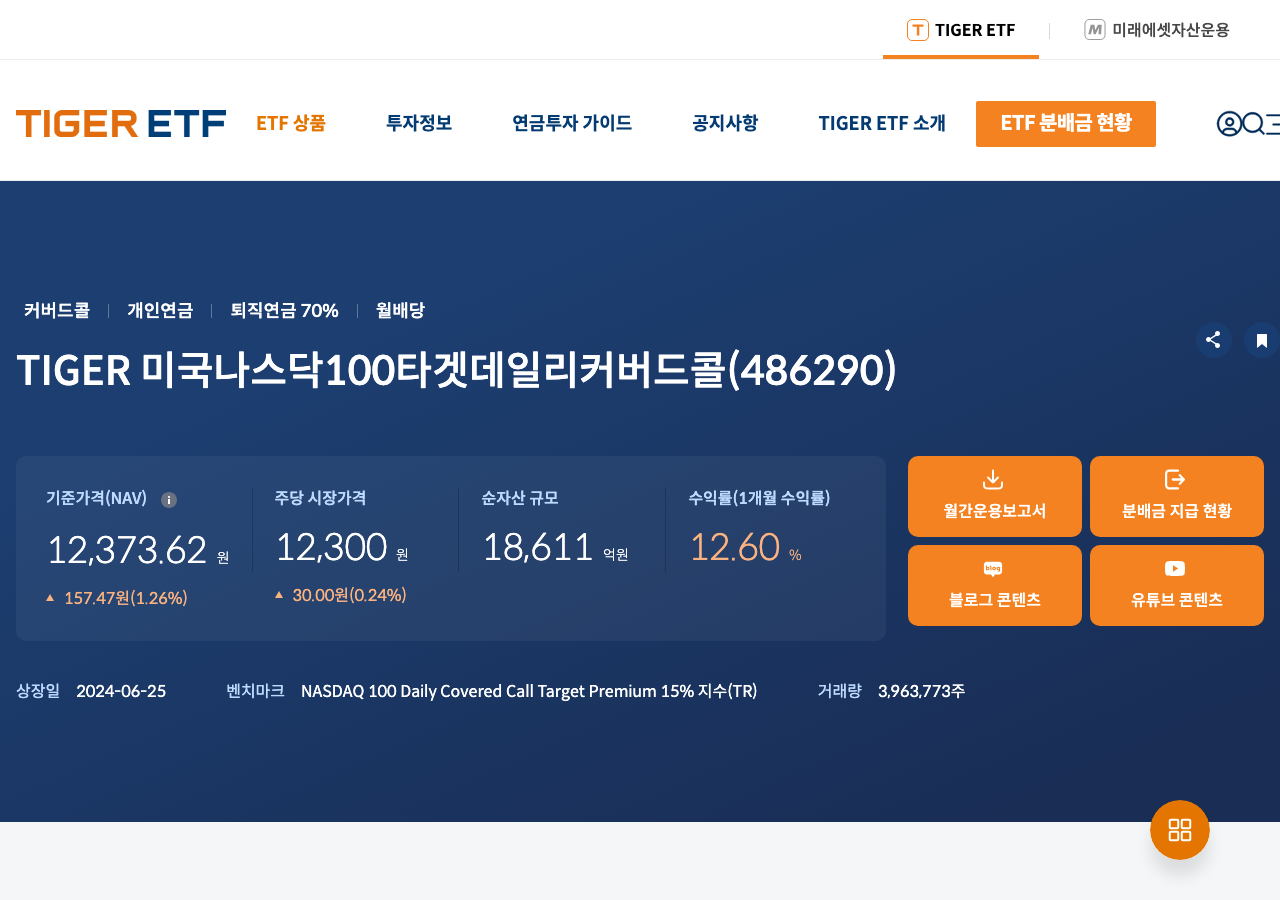Click the NASDAQ 100 benchmark name
1280x900 pixels.
(x=529, y=691)
